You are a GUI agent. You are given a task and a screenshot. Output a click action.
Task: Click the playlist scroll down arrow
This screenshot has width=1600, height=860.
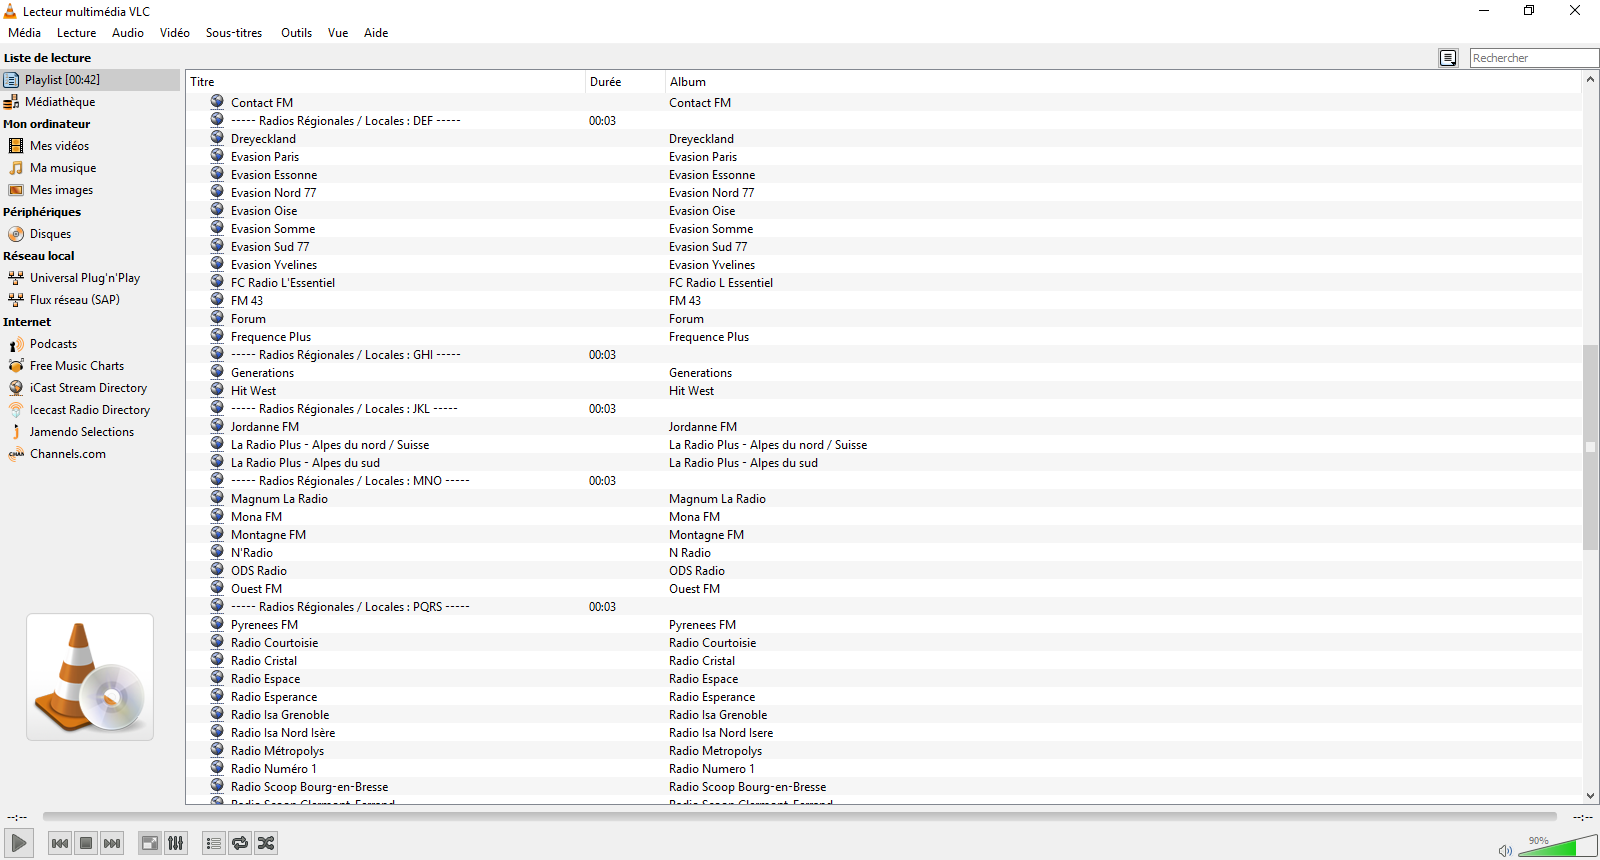tap(1591, 796)
